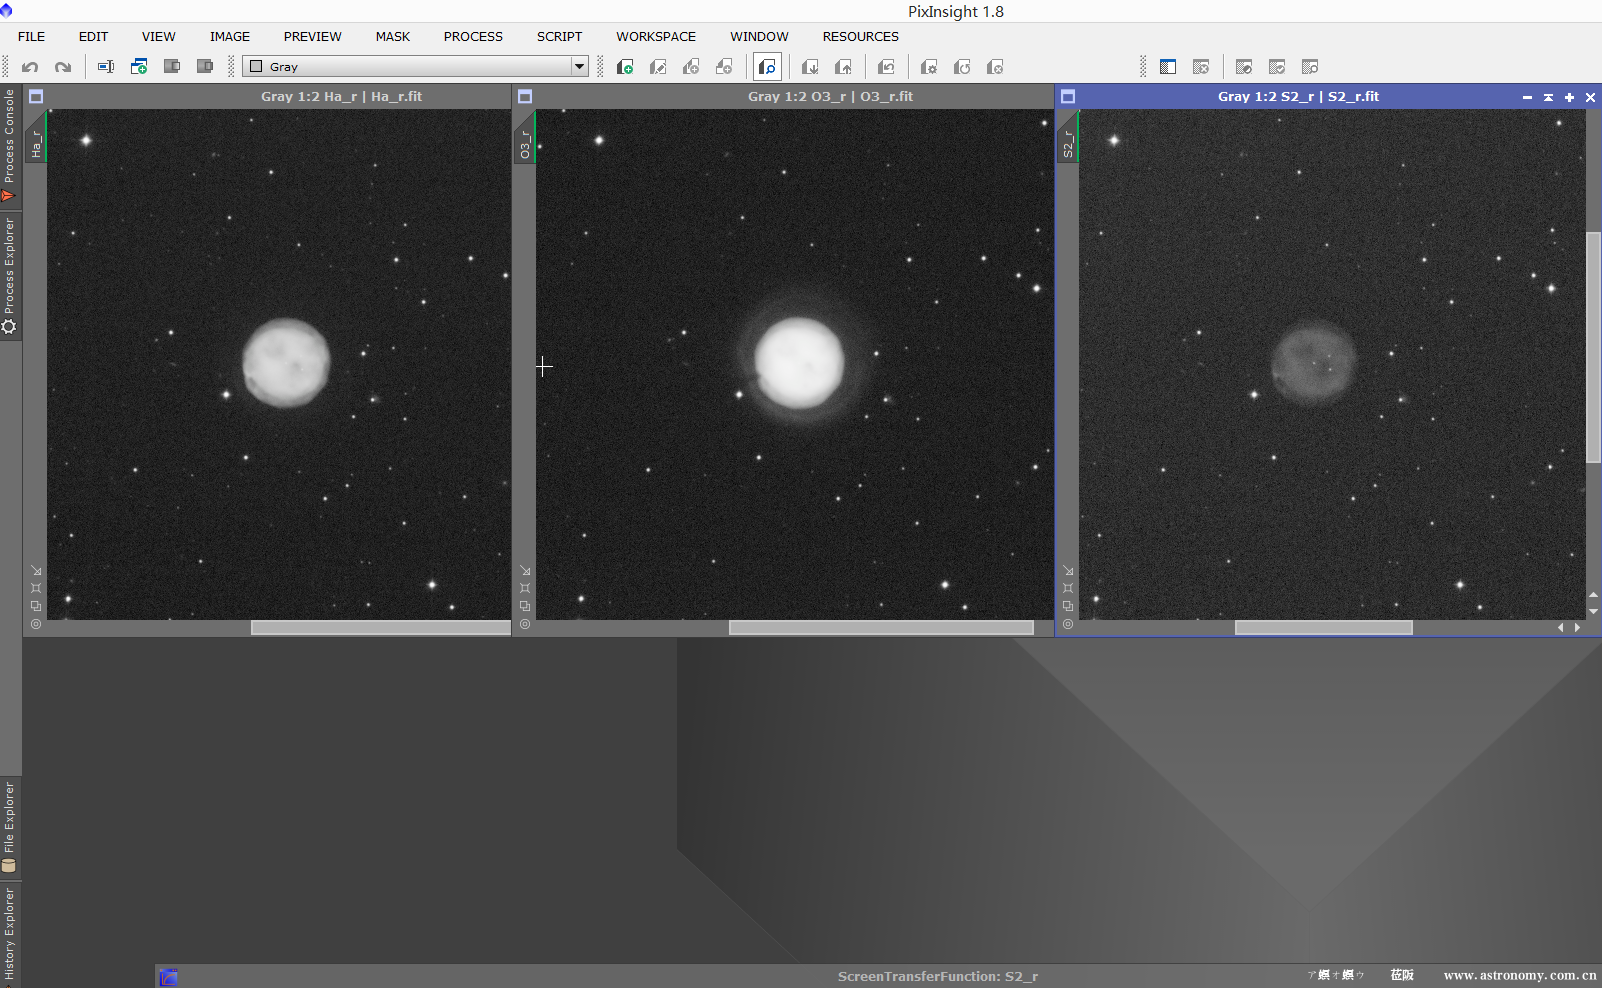The width and height of the screenshot is (1602, 988).
Task: Click the S2_r scroll-left arrow
Action: 1561,628
